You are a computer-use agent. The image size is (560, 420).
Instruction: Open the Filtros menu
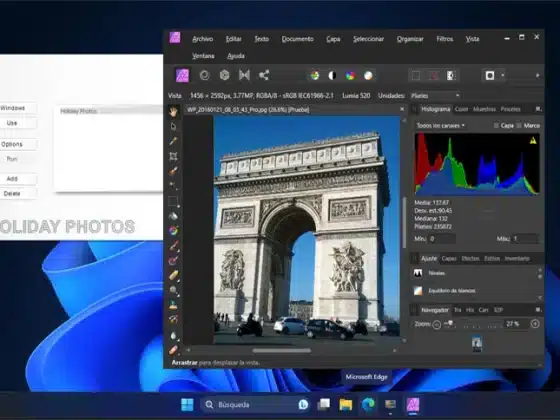(445, 39)
